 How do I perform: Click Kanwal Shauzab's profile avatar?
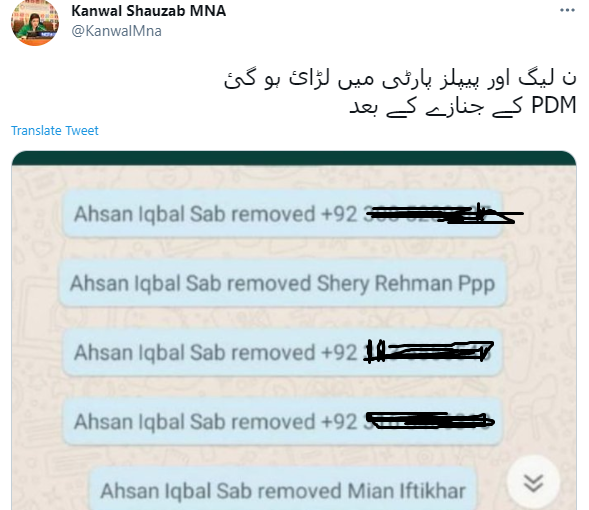pyautogui.click(x=35, y=23)
